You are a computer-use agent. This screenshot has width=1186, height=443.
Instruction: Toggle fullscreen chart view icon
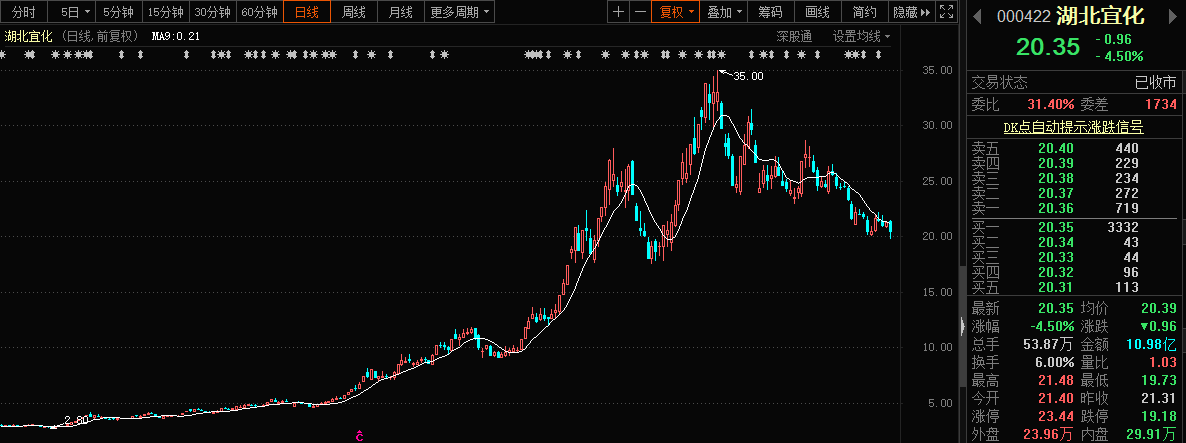pyautogui.click(x=946, y=11)
